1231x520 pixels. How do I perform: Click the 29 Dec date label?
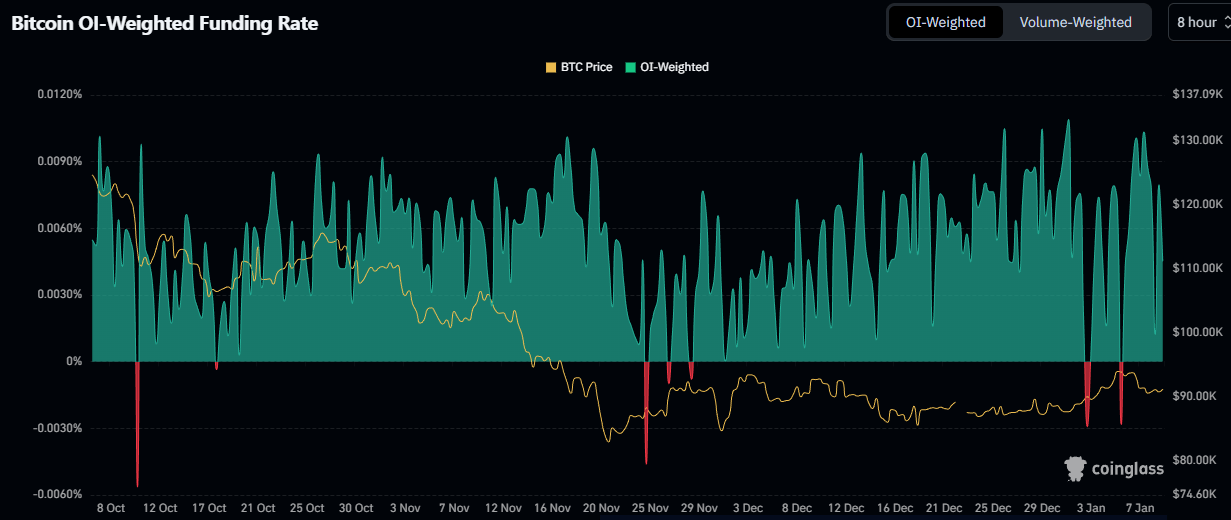click(1042, 508)
